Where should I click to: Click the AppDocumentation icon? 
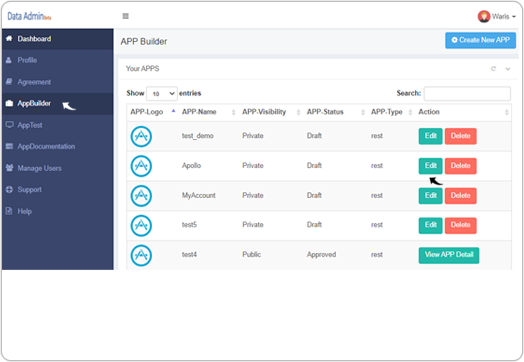point(9,146)
